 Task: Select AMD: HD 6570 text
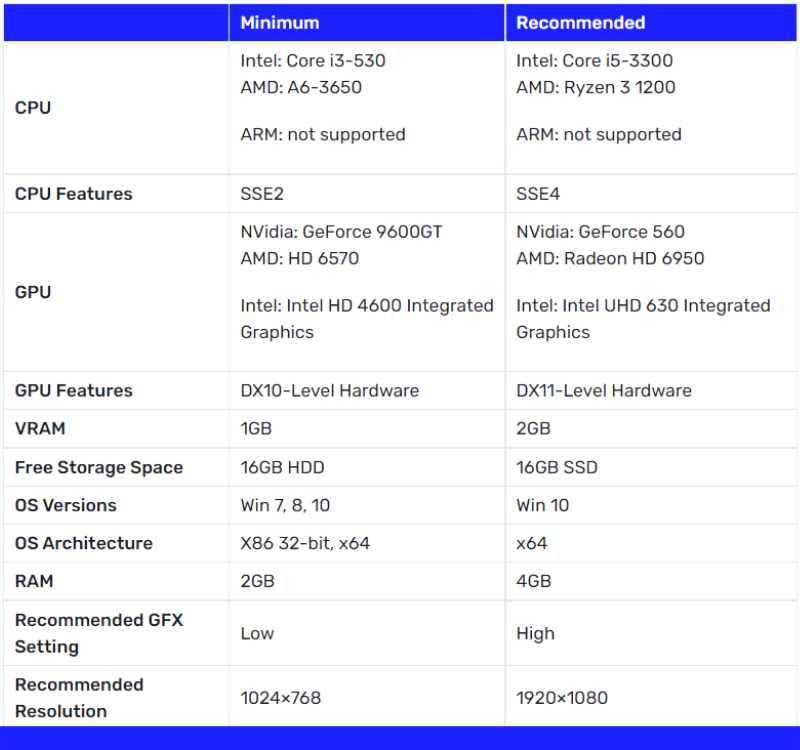299,259
